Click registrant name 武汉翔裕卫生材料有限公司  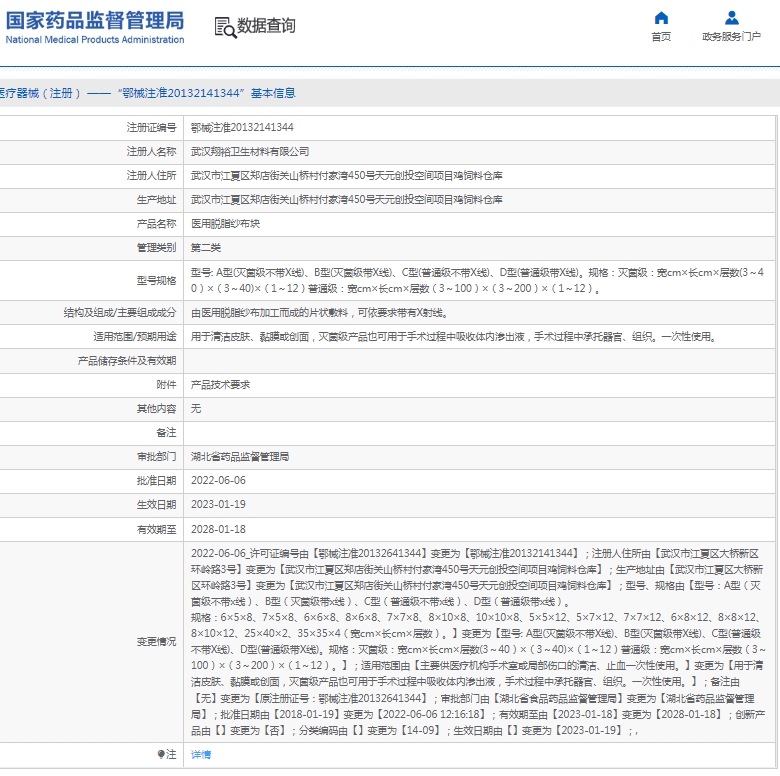point(250,152)
